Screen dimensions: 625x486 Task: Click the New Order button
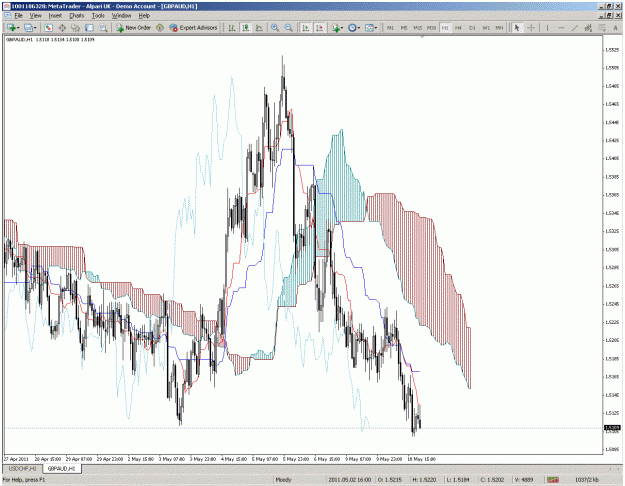(134, 28)
